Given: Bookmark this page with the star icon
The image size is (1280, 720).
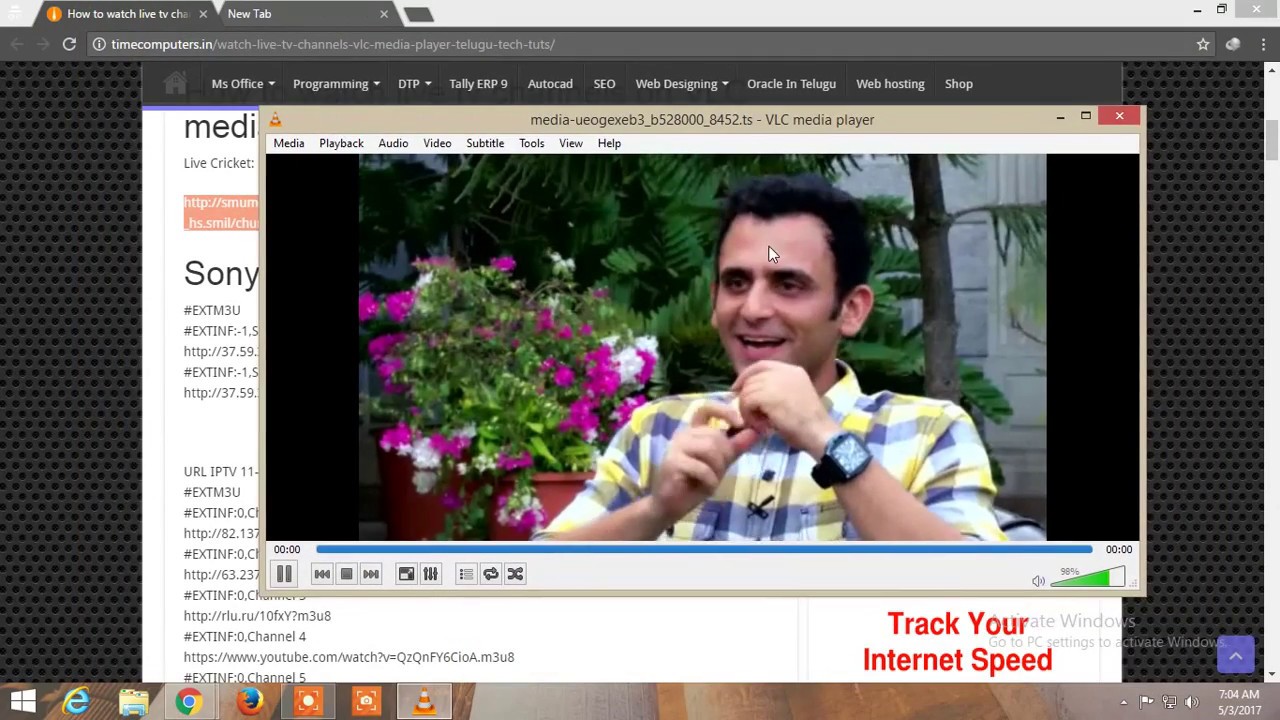Looking at the screenshot, I should 1203,44.
